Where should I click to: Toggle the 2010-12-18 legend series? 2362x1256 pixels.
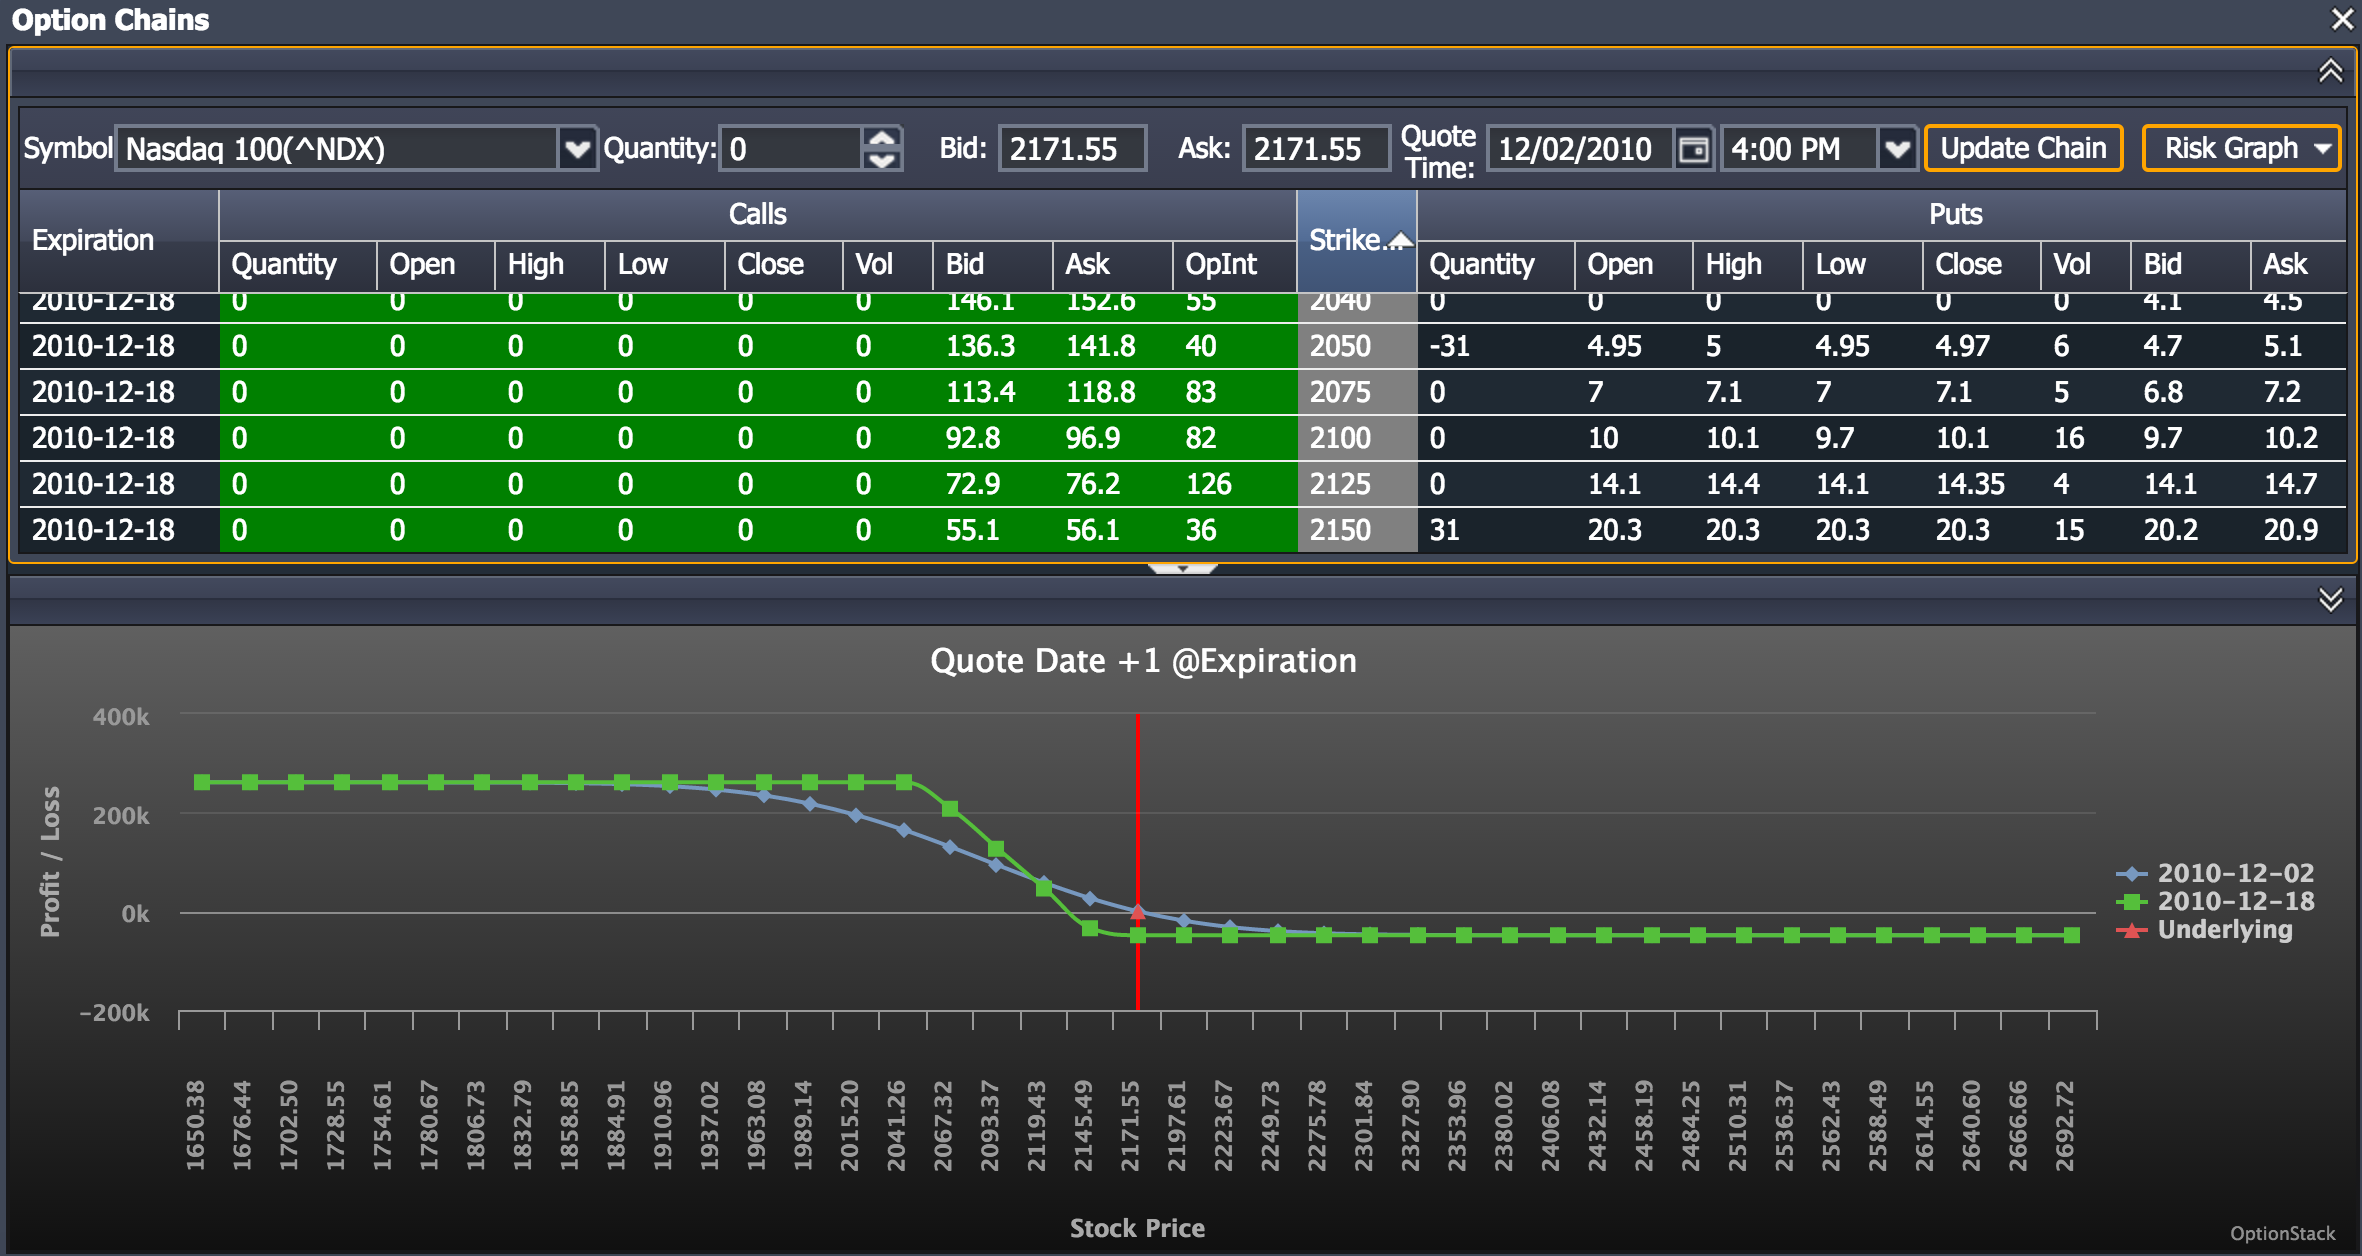point(2215,901)
